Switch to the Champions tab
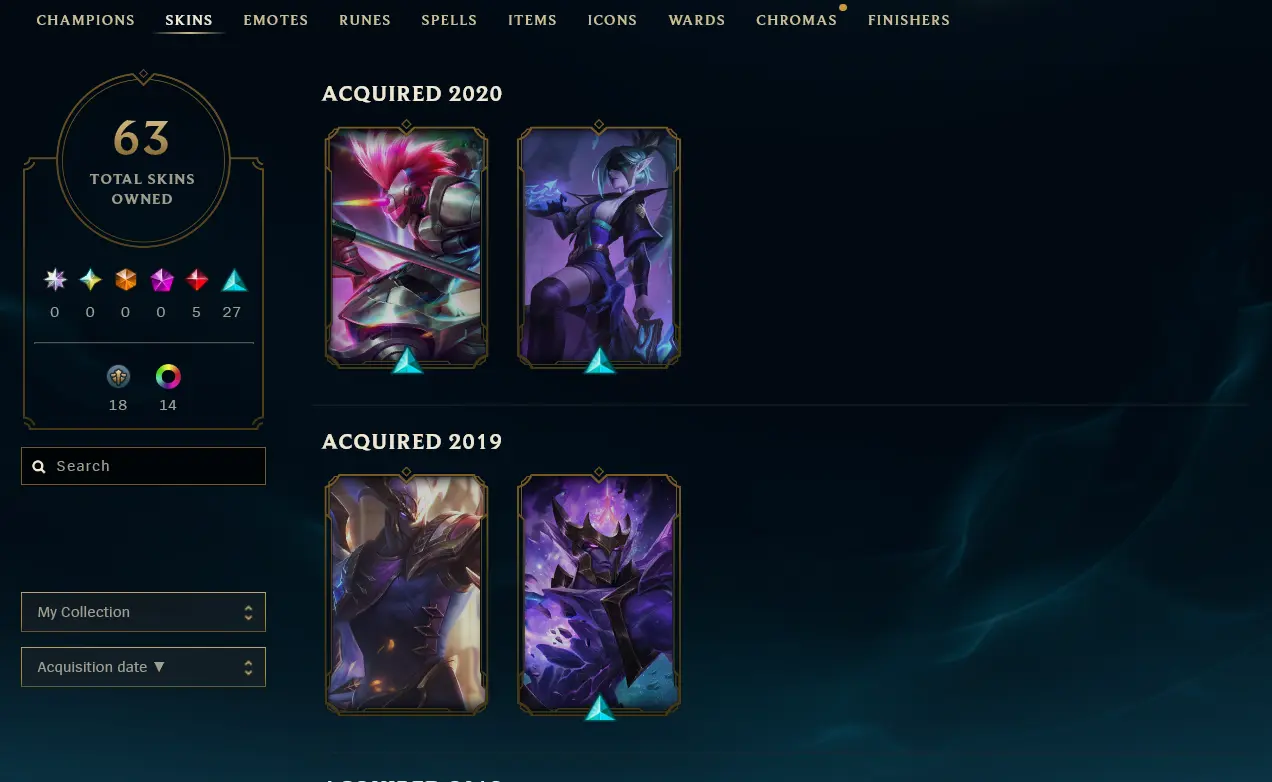 pos(85,20)
